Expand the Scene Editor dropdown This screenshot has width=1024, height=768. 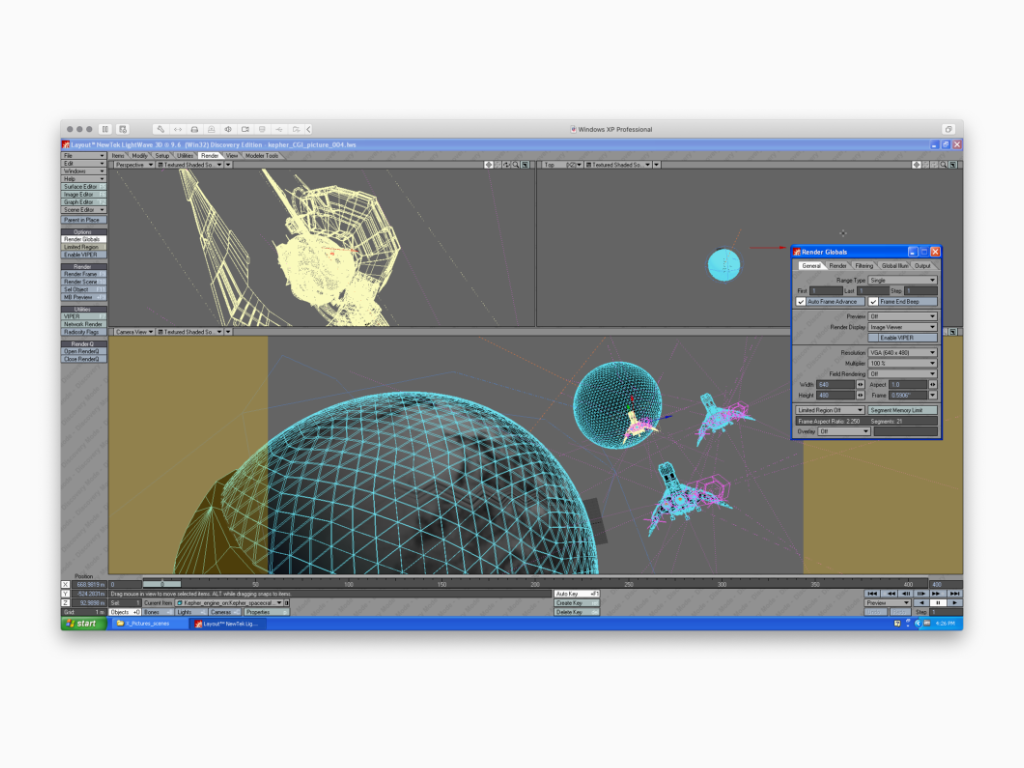[x=84, y=210]
